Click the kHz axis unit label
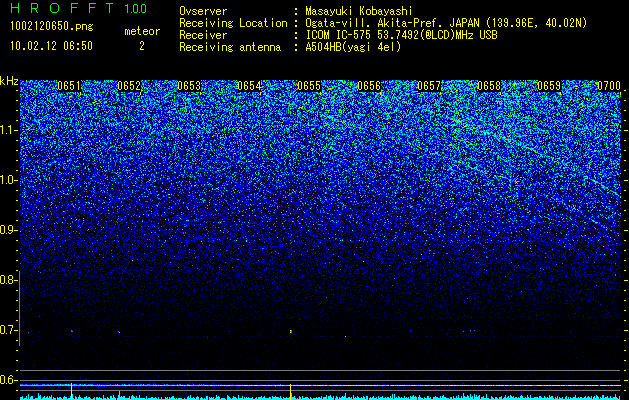Screen dimensions: 629x400 click(9, 81)
